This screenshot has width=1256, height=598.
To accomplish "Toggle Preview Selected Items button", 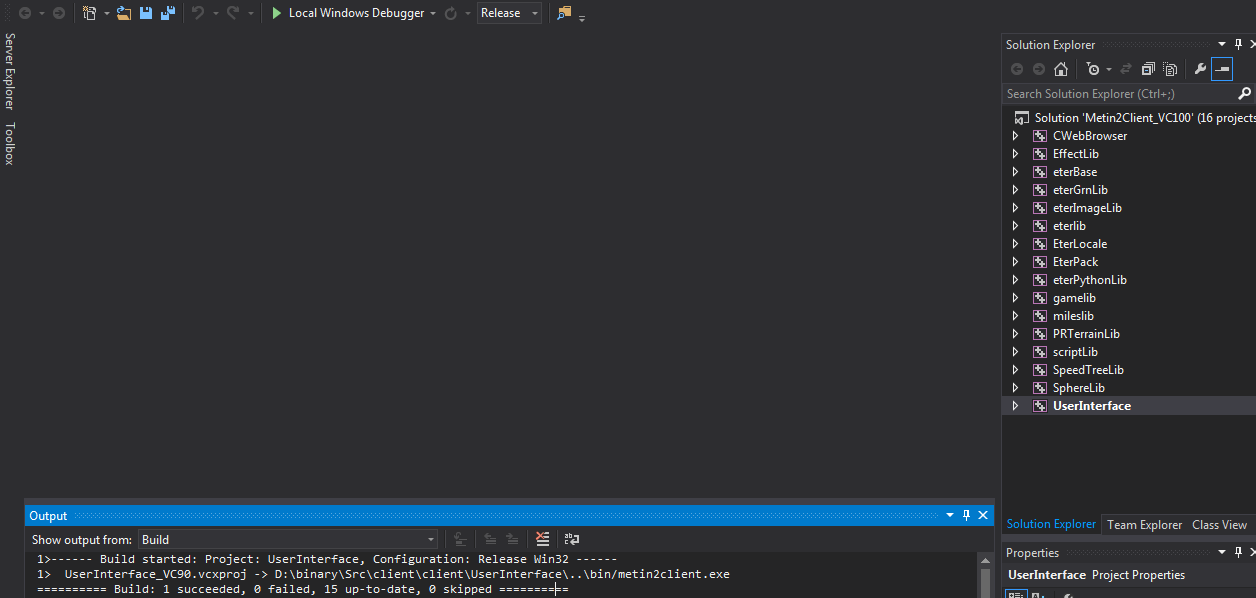I will point(1221,69).
